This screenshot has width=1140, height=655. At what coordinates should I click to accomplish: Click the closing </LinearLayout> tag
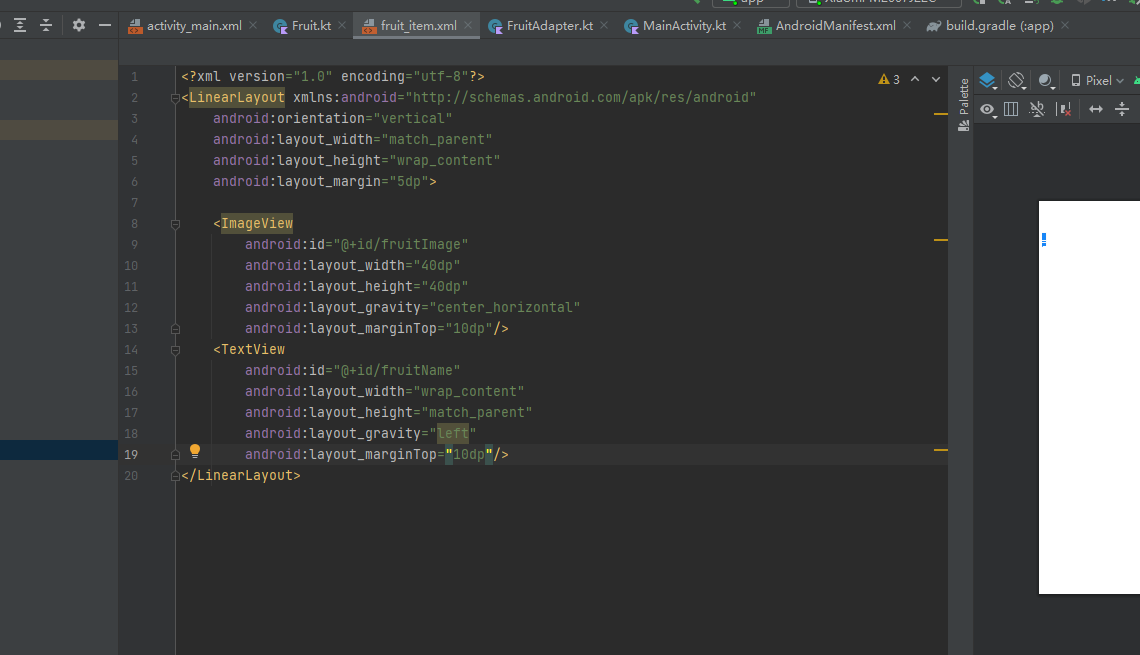pyautogui.click(x=241, y=475)
